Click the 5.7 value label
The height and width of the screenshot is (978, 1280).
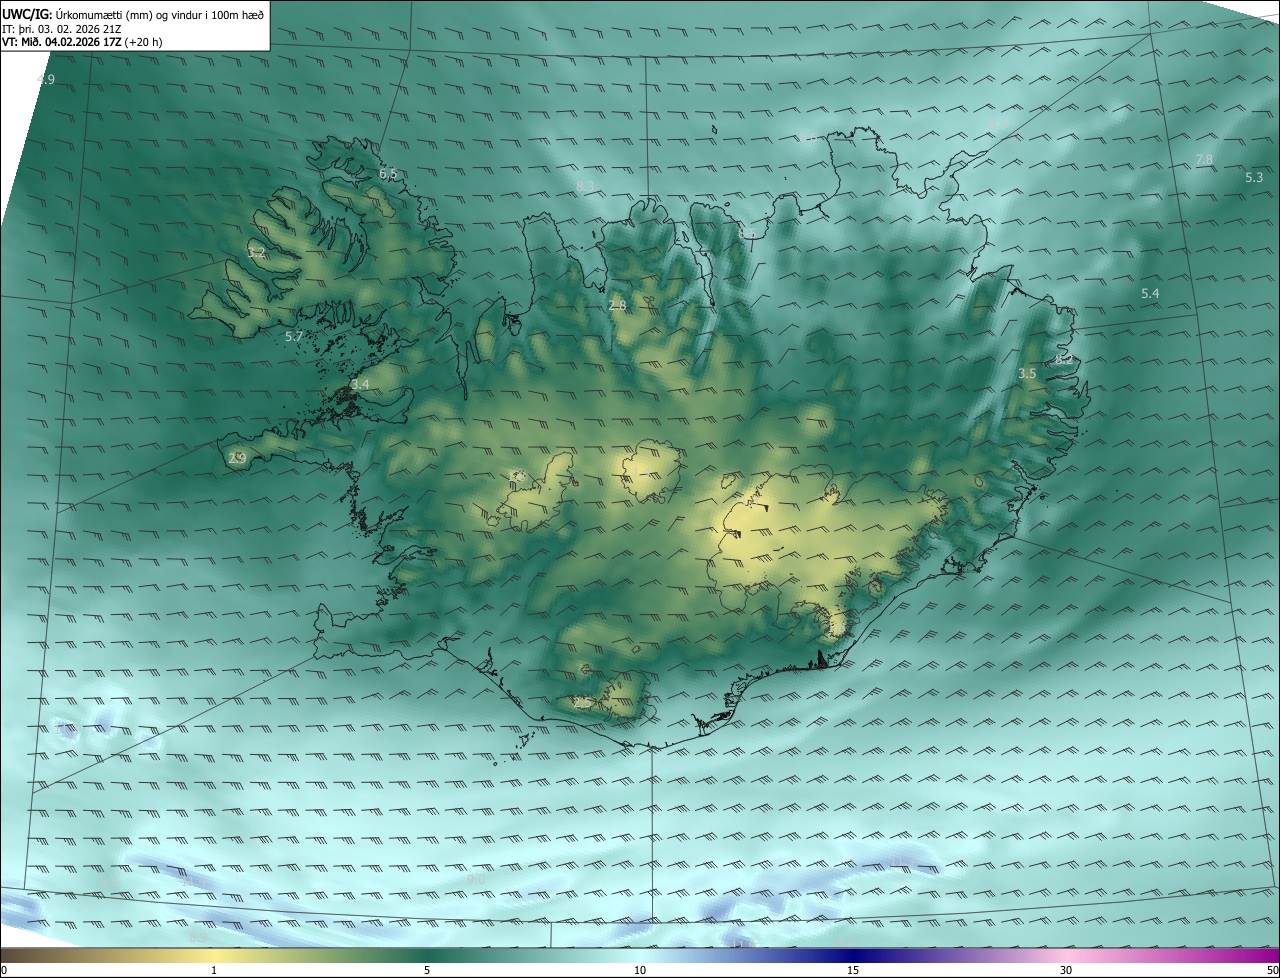(x=293, y=337)
